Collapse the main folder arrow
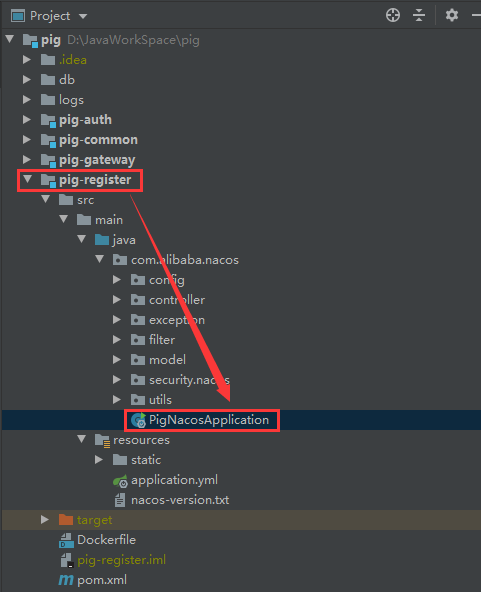 click(63, 219)
